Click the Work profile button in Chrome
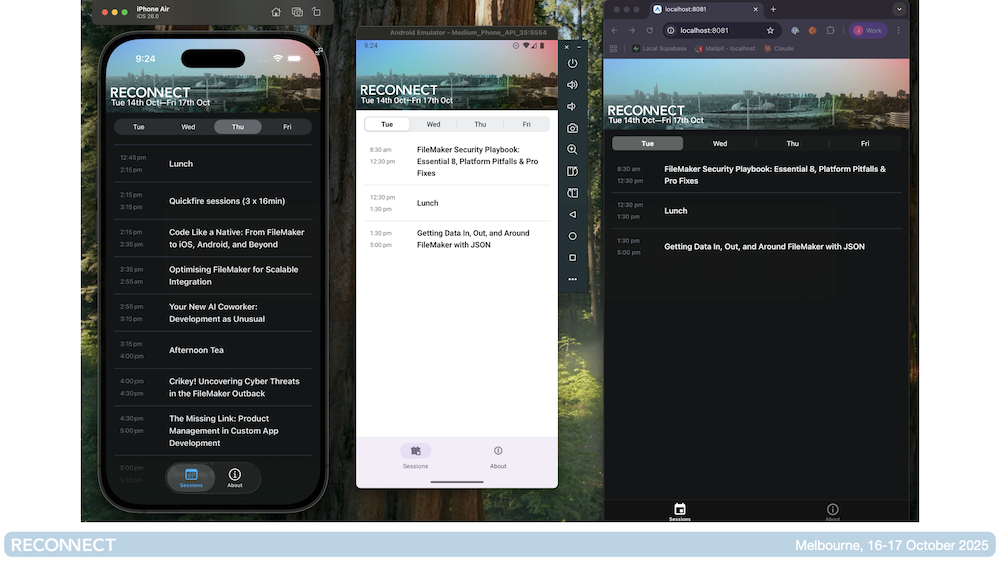The width and height of the screenshot is (1000, 563). (x=868, y=31)
